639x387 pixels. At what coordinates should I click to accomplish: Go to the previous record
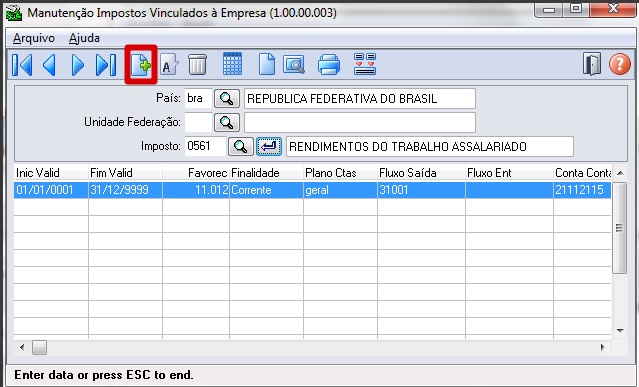49,65
